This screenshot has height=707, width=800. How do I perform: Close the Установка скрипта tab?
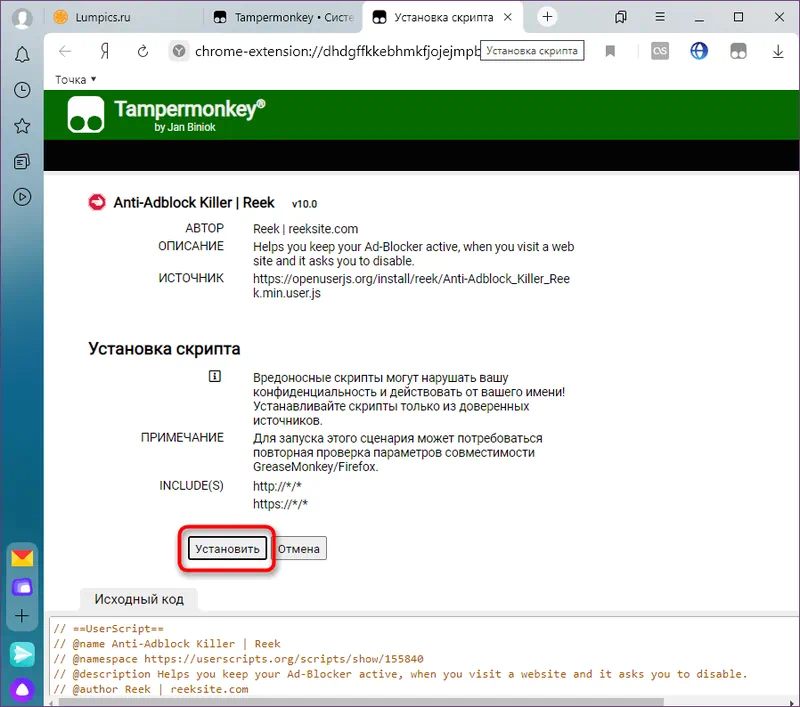[x=508, y=17]
